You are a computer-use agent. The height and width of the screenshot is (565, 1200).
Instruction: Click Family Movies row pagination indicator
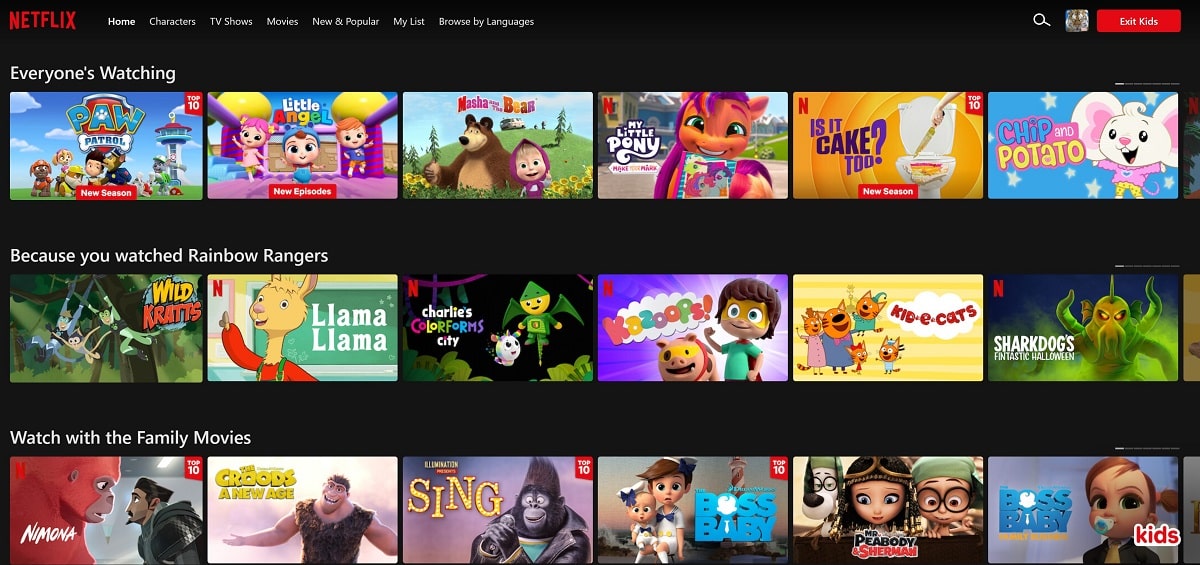pos(1147,447)
